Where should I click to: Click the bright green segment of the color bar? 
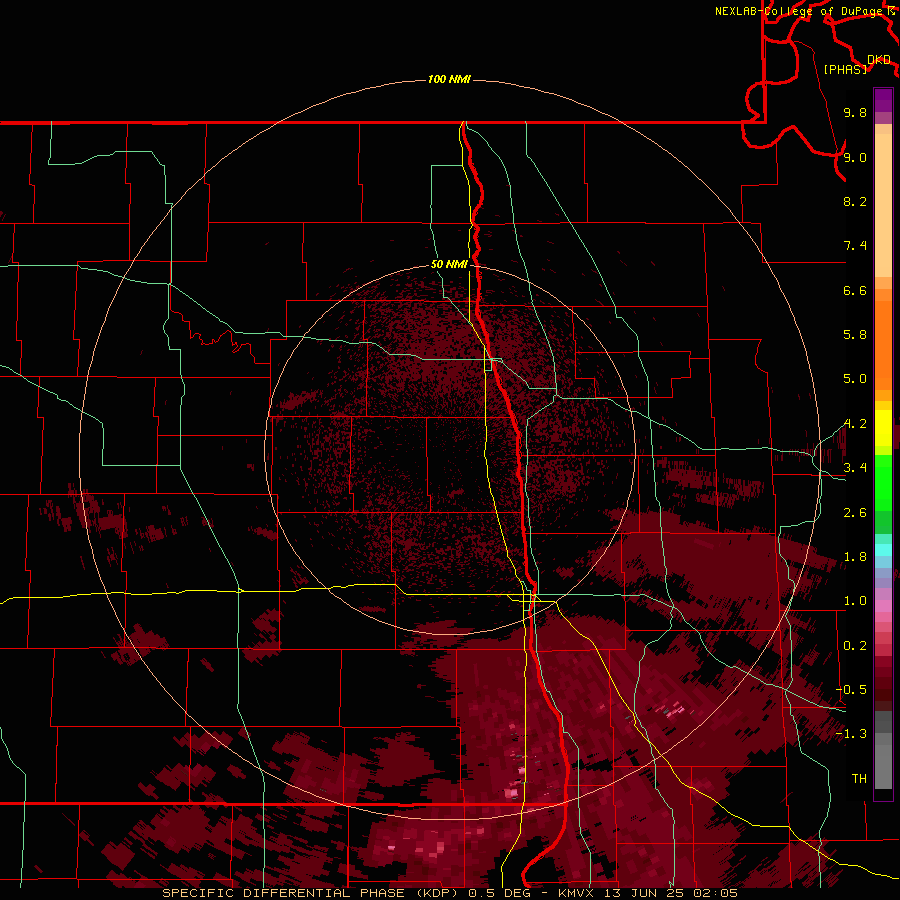click(883, 482)
